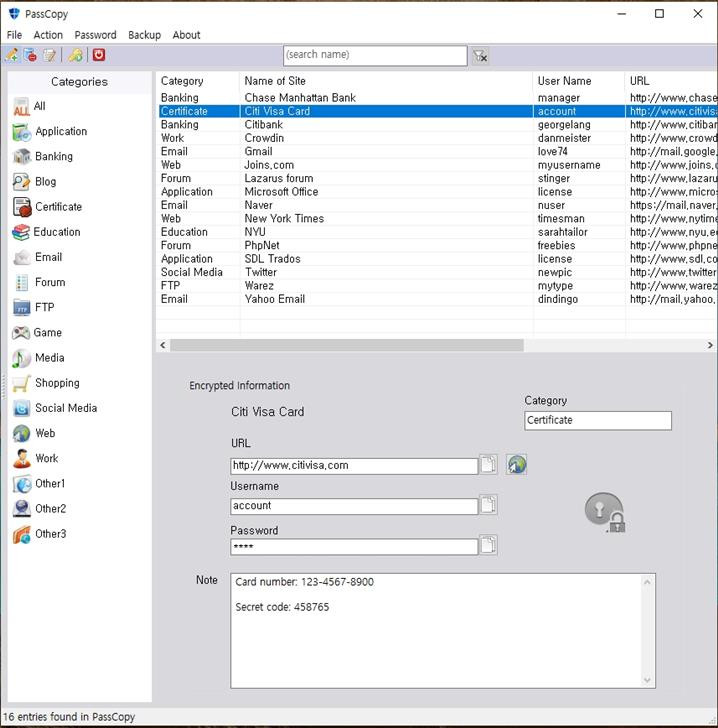Screen dimensions: 718x728
Task: Select the Application category in sidebar
Action: [50, 131]
